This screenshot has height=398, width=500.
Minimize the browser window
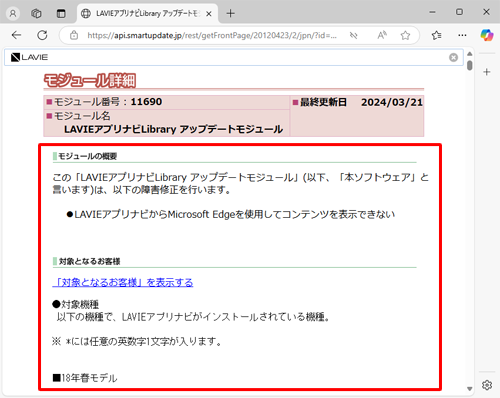point(432,12)
